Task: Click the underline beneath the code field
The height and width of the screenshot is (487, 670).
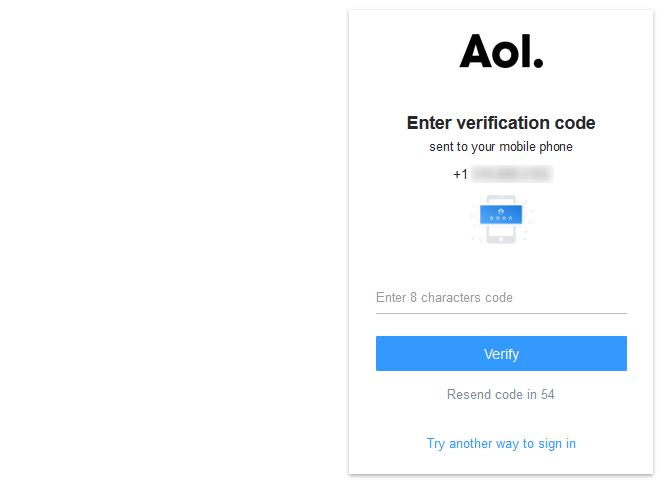Action: tap(501, 313)
